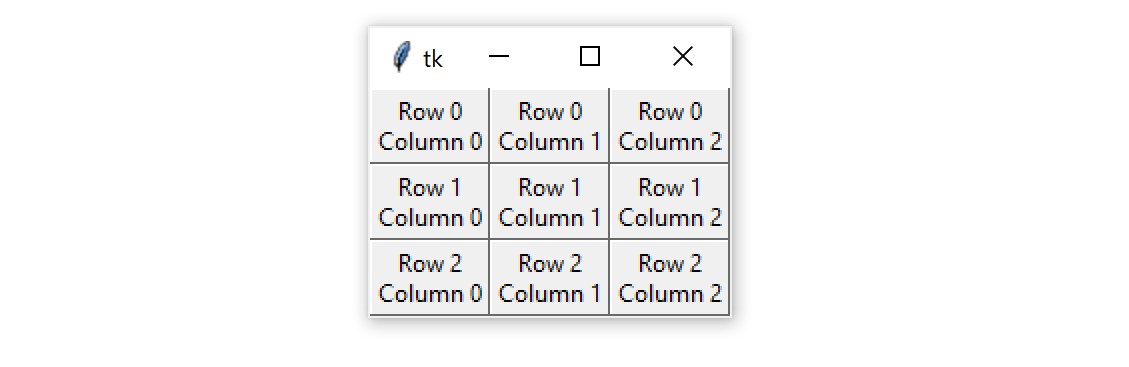Pick the Row 2 Column 1 cell
1129x367 pixels.
(549, 278)
